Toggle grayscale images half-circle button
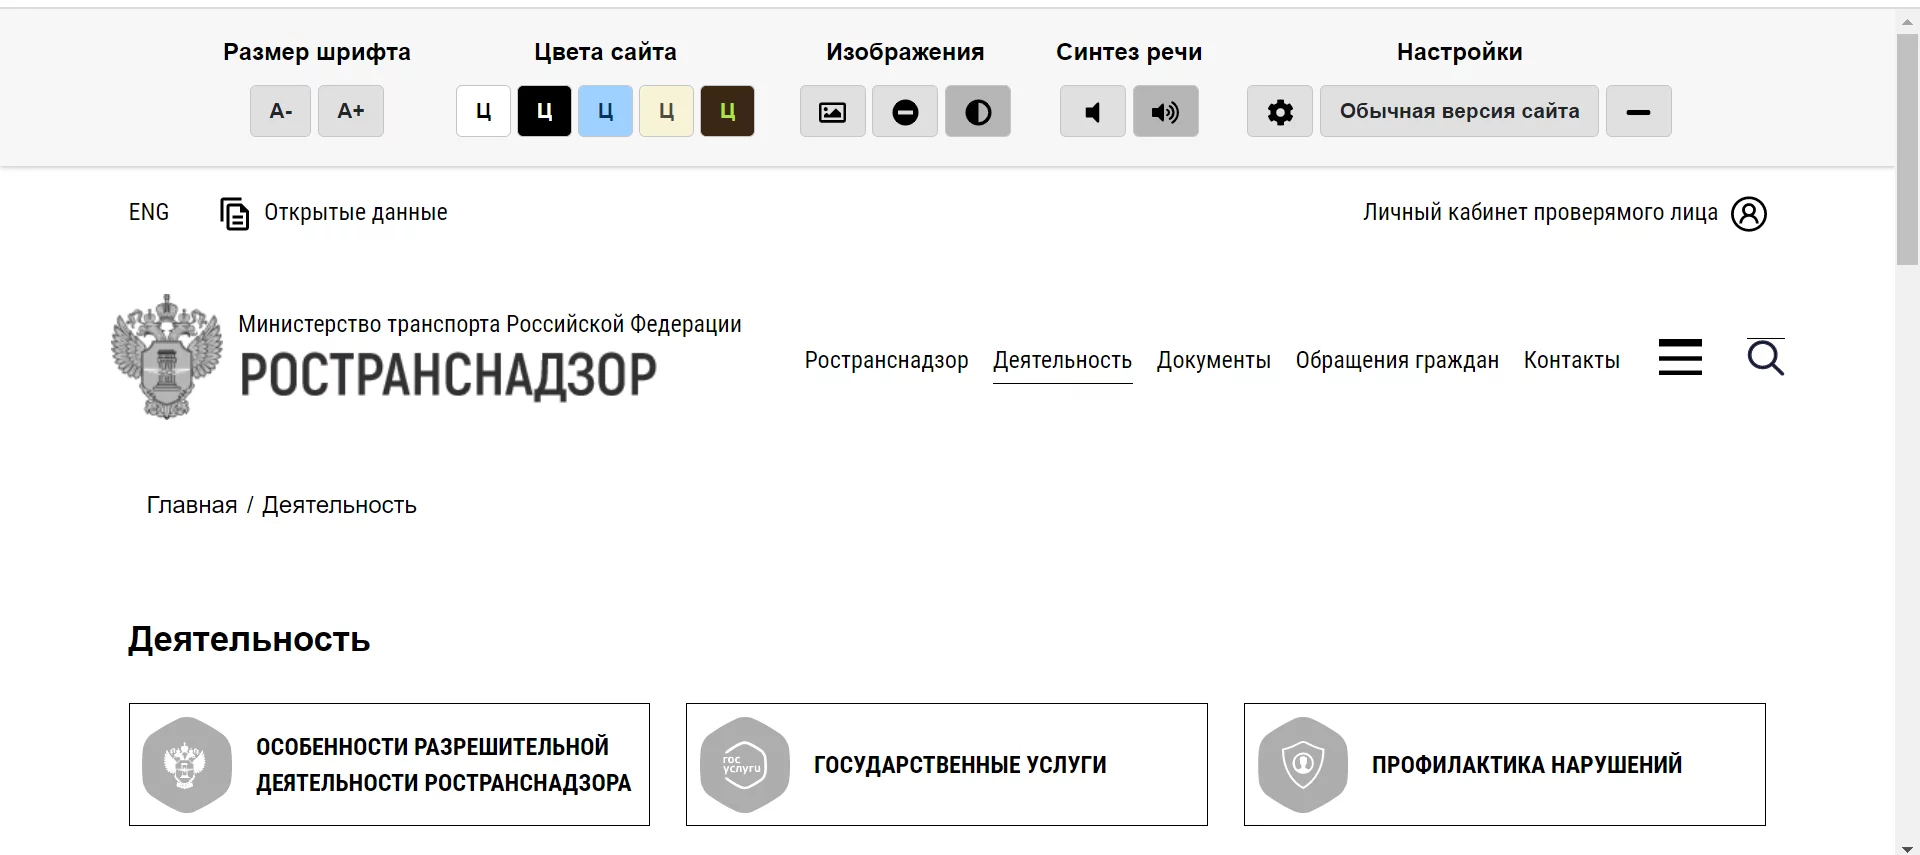This screenshot has height=855, width=1920. [977, 111]
